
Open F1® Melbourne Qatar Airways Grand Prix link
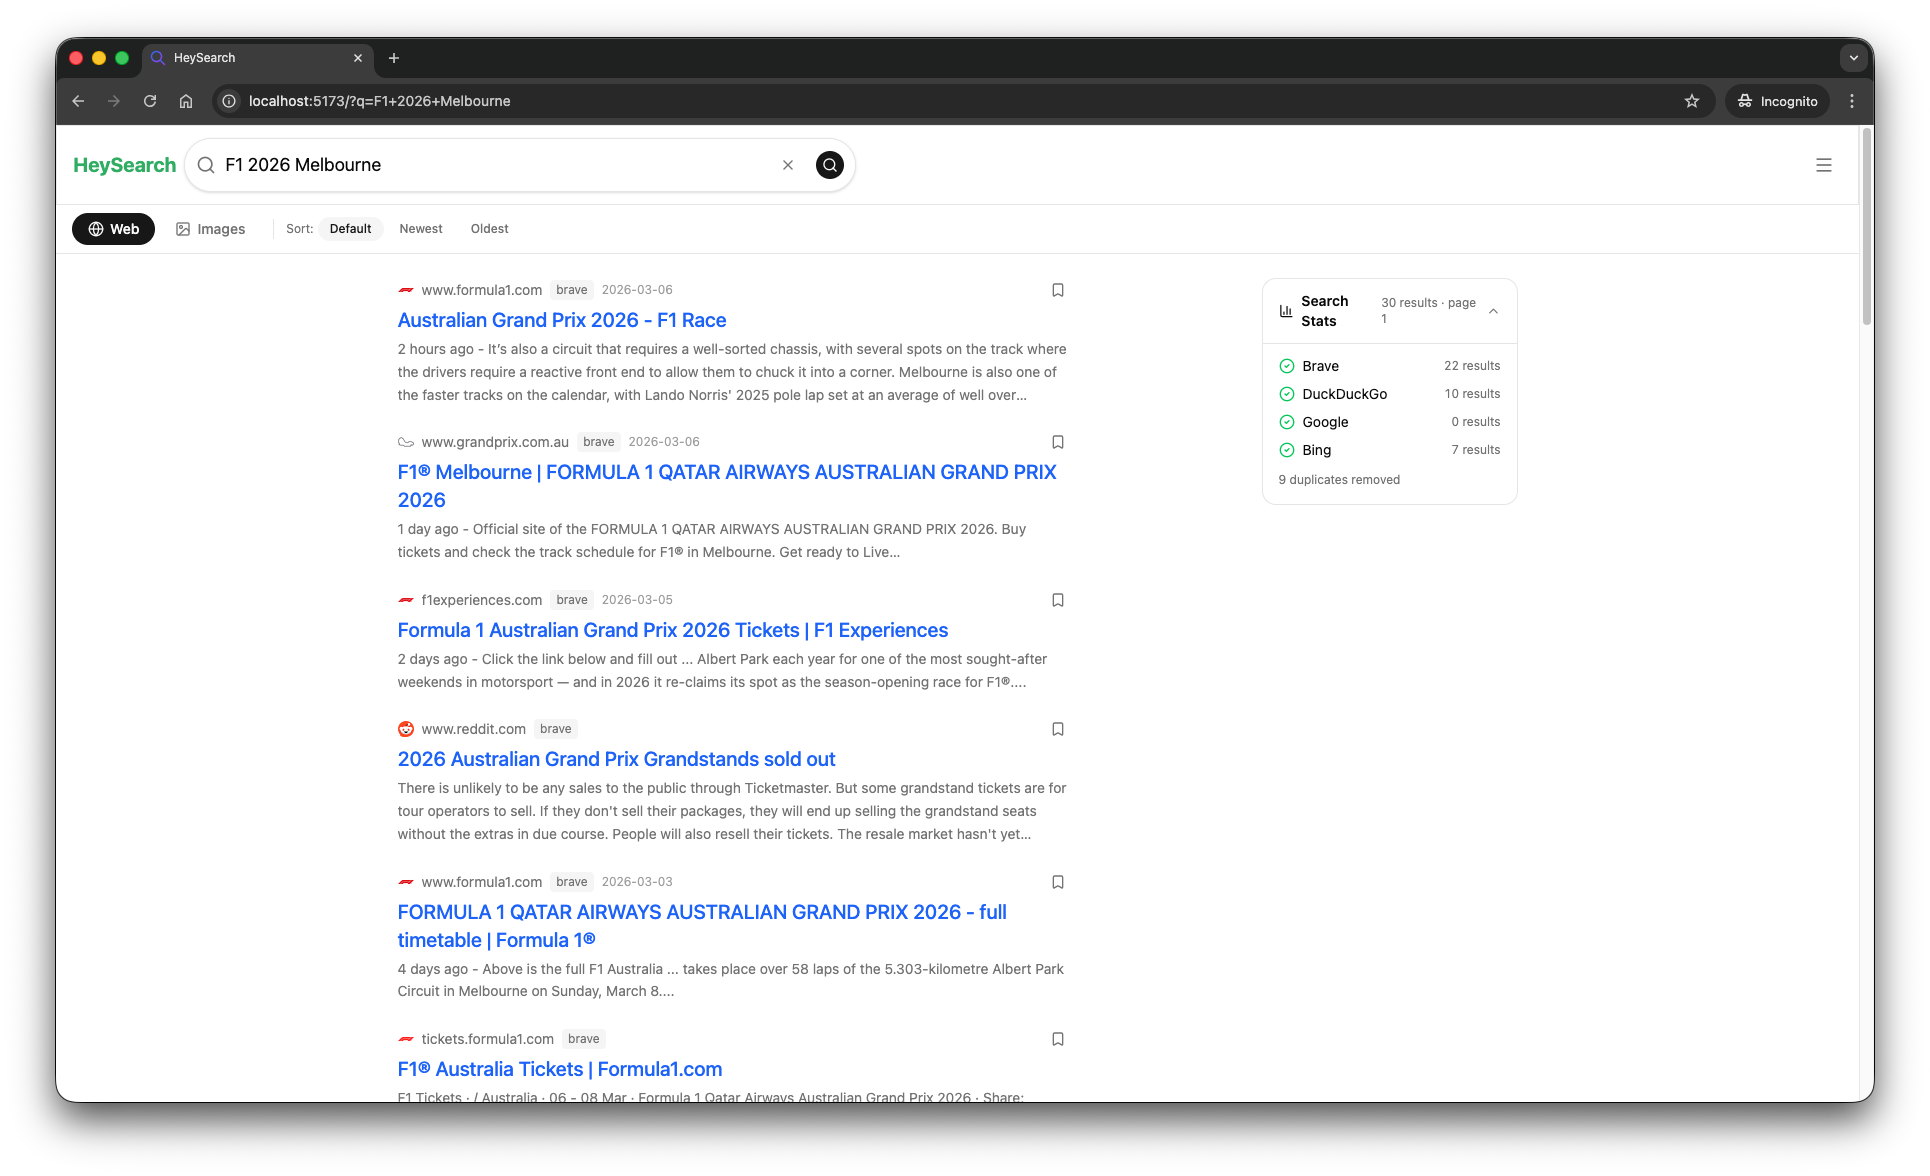coord(726,486)
